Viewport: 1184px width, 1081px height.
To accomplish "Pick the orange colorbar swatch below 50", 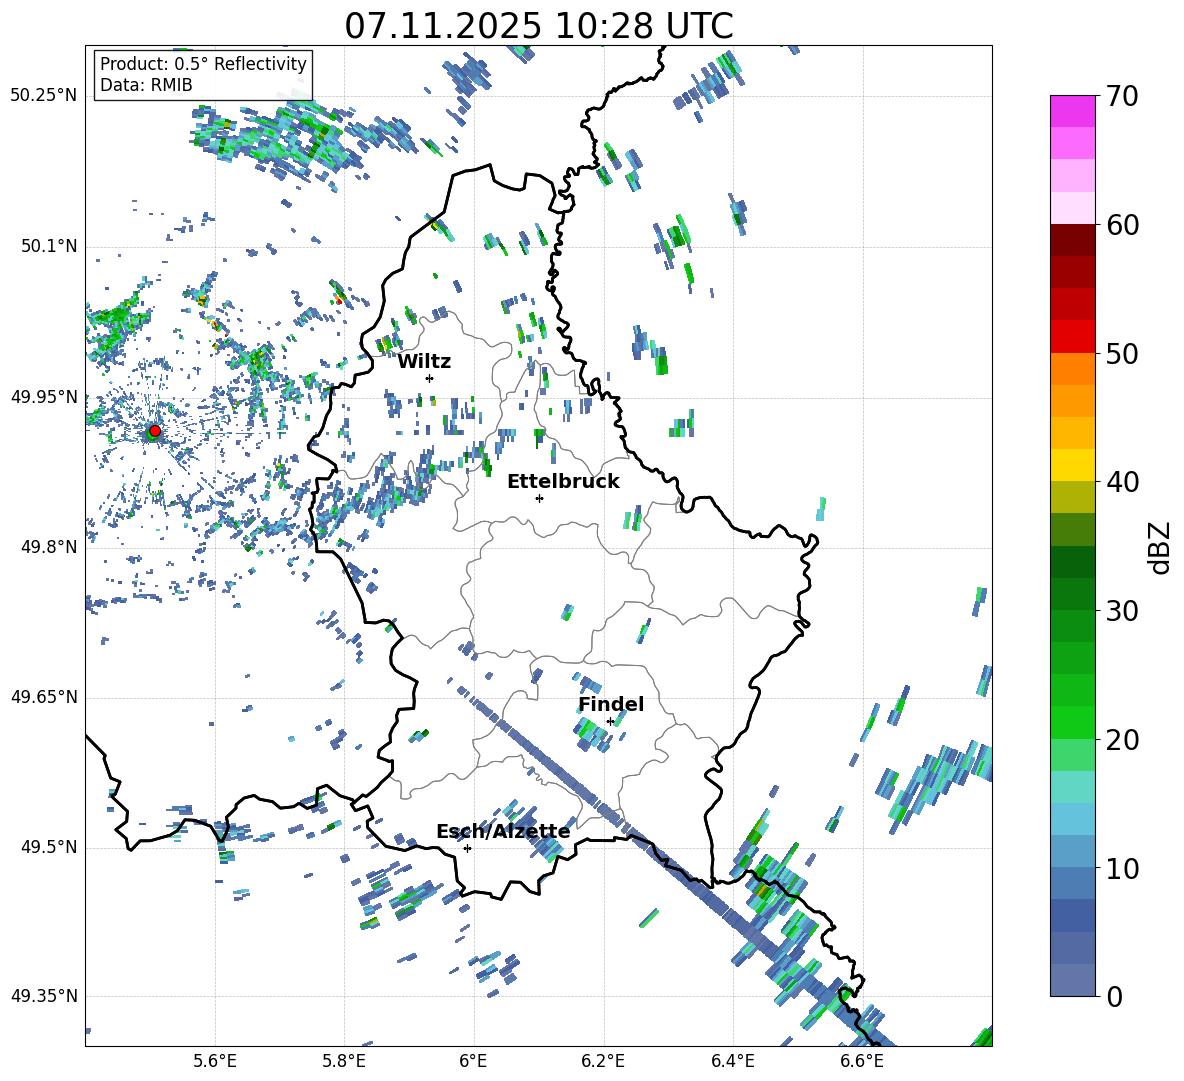I will pos(1072,369).
